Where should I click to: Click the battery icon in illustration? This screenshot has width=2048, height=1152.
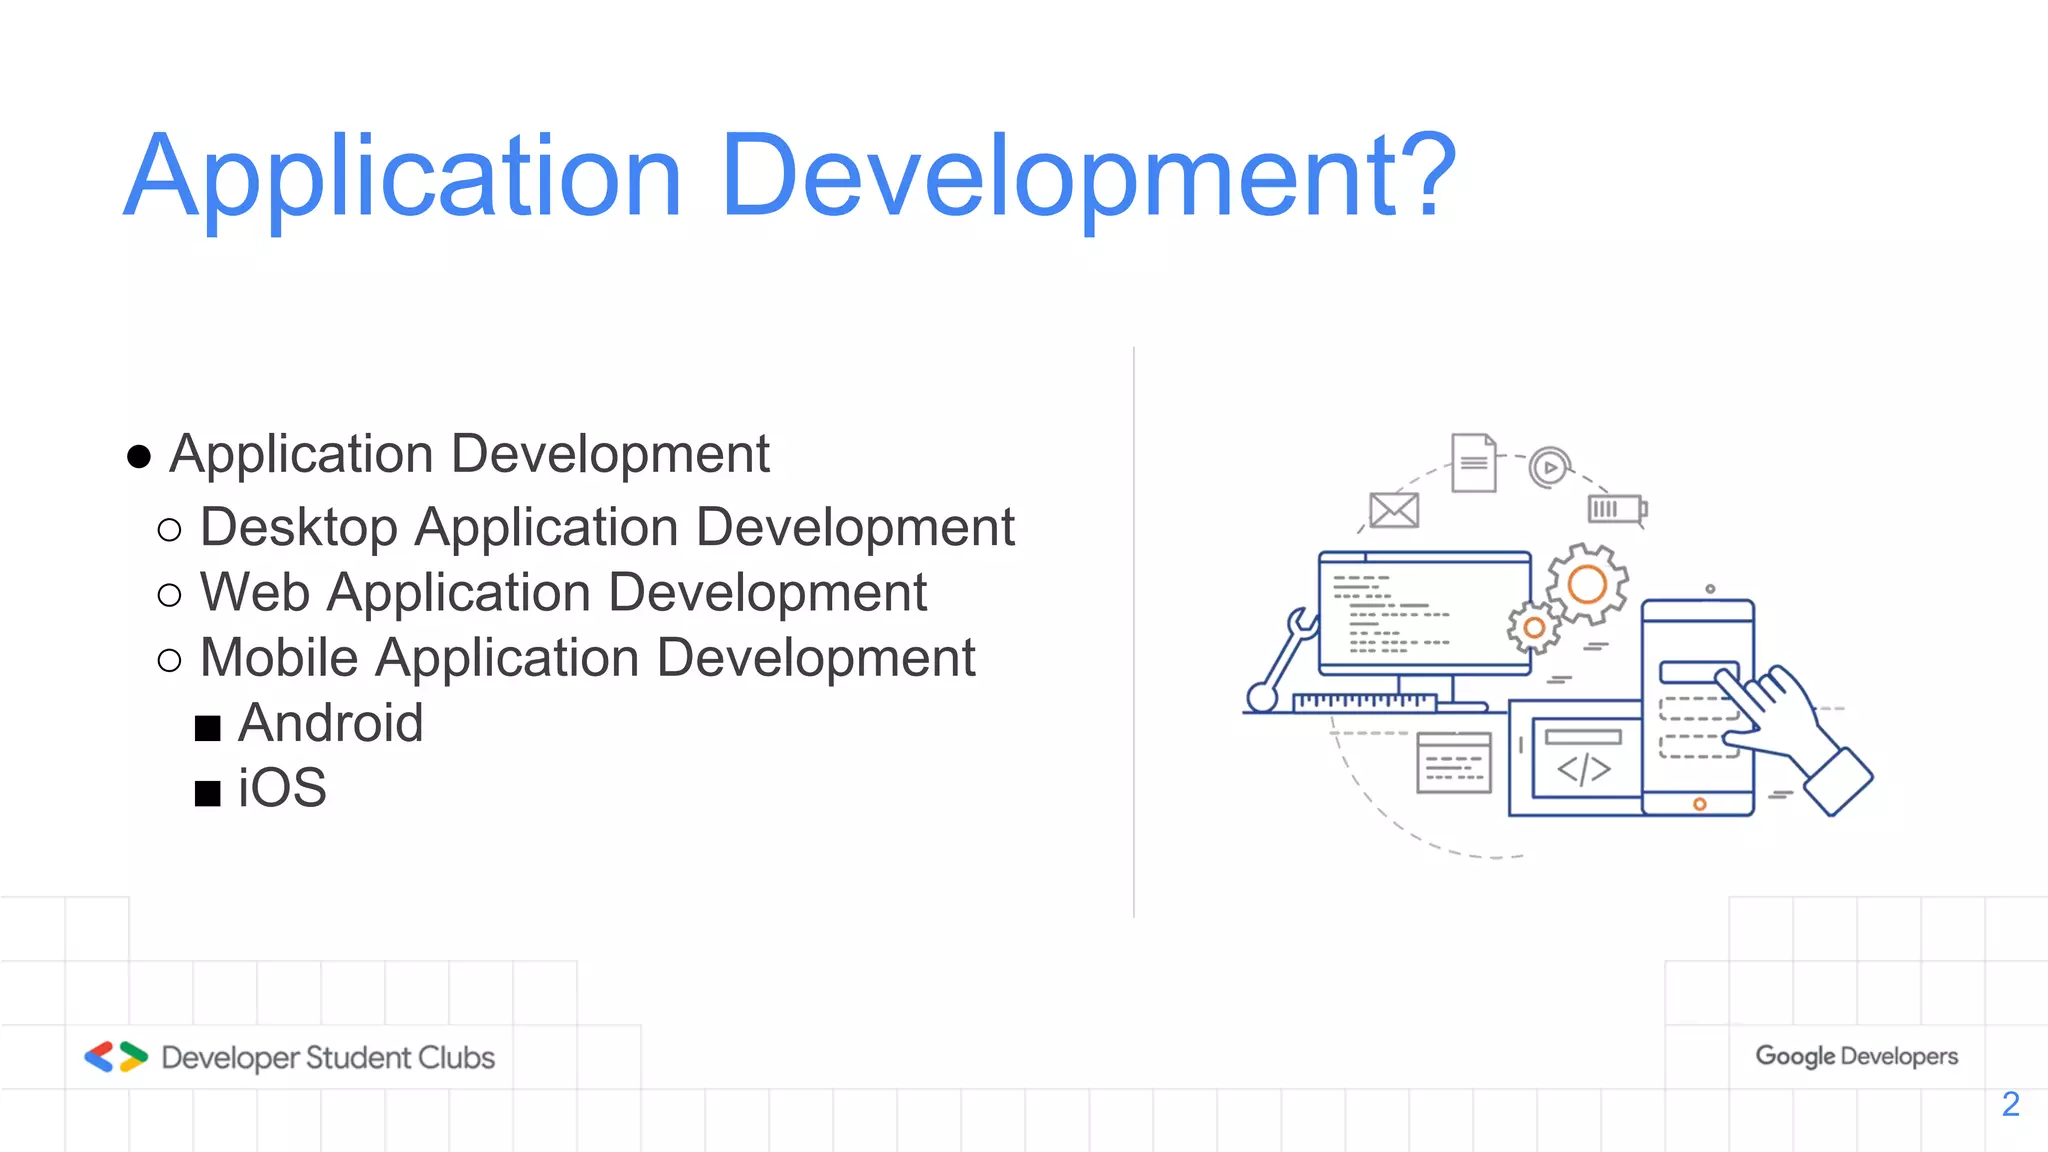(1616, 509)
